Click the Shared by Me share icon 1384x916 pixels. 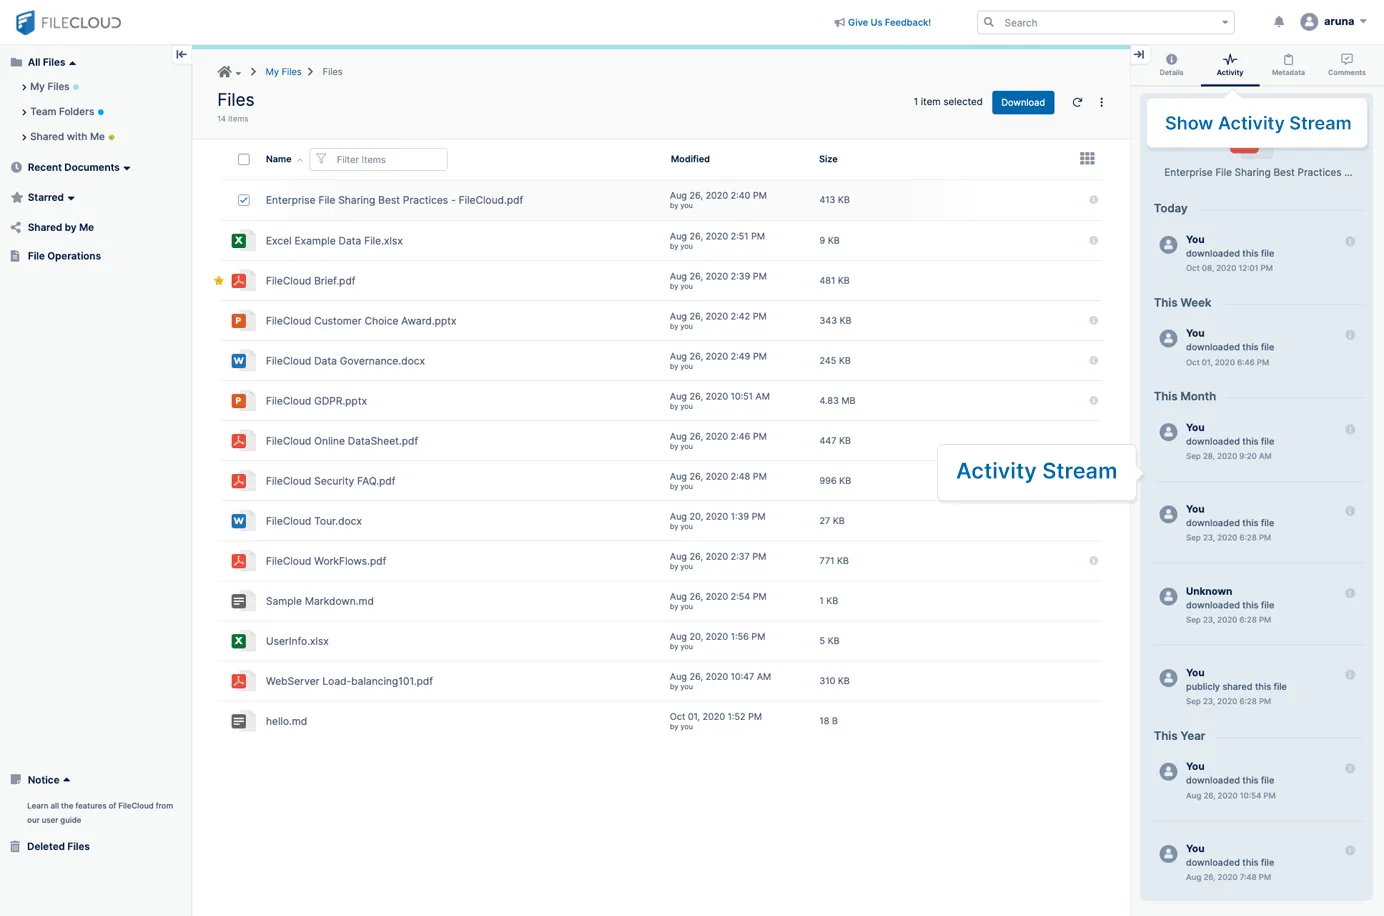pyautogui.click(x=16, y=228)
